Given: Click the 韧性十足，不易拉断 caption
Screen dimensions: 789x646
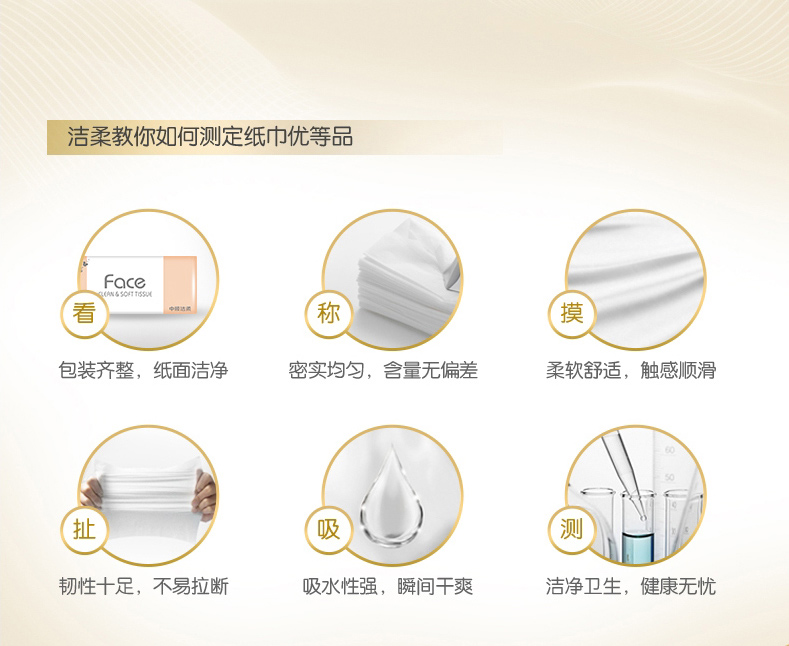Looking at the screenshot, I should [x=143, y=587].
